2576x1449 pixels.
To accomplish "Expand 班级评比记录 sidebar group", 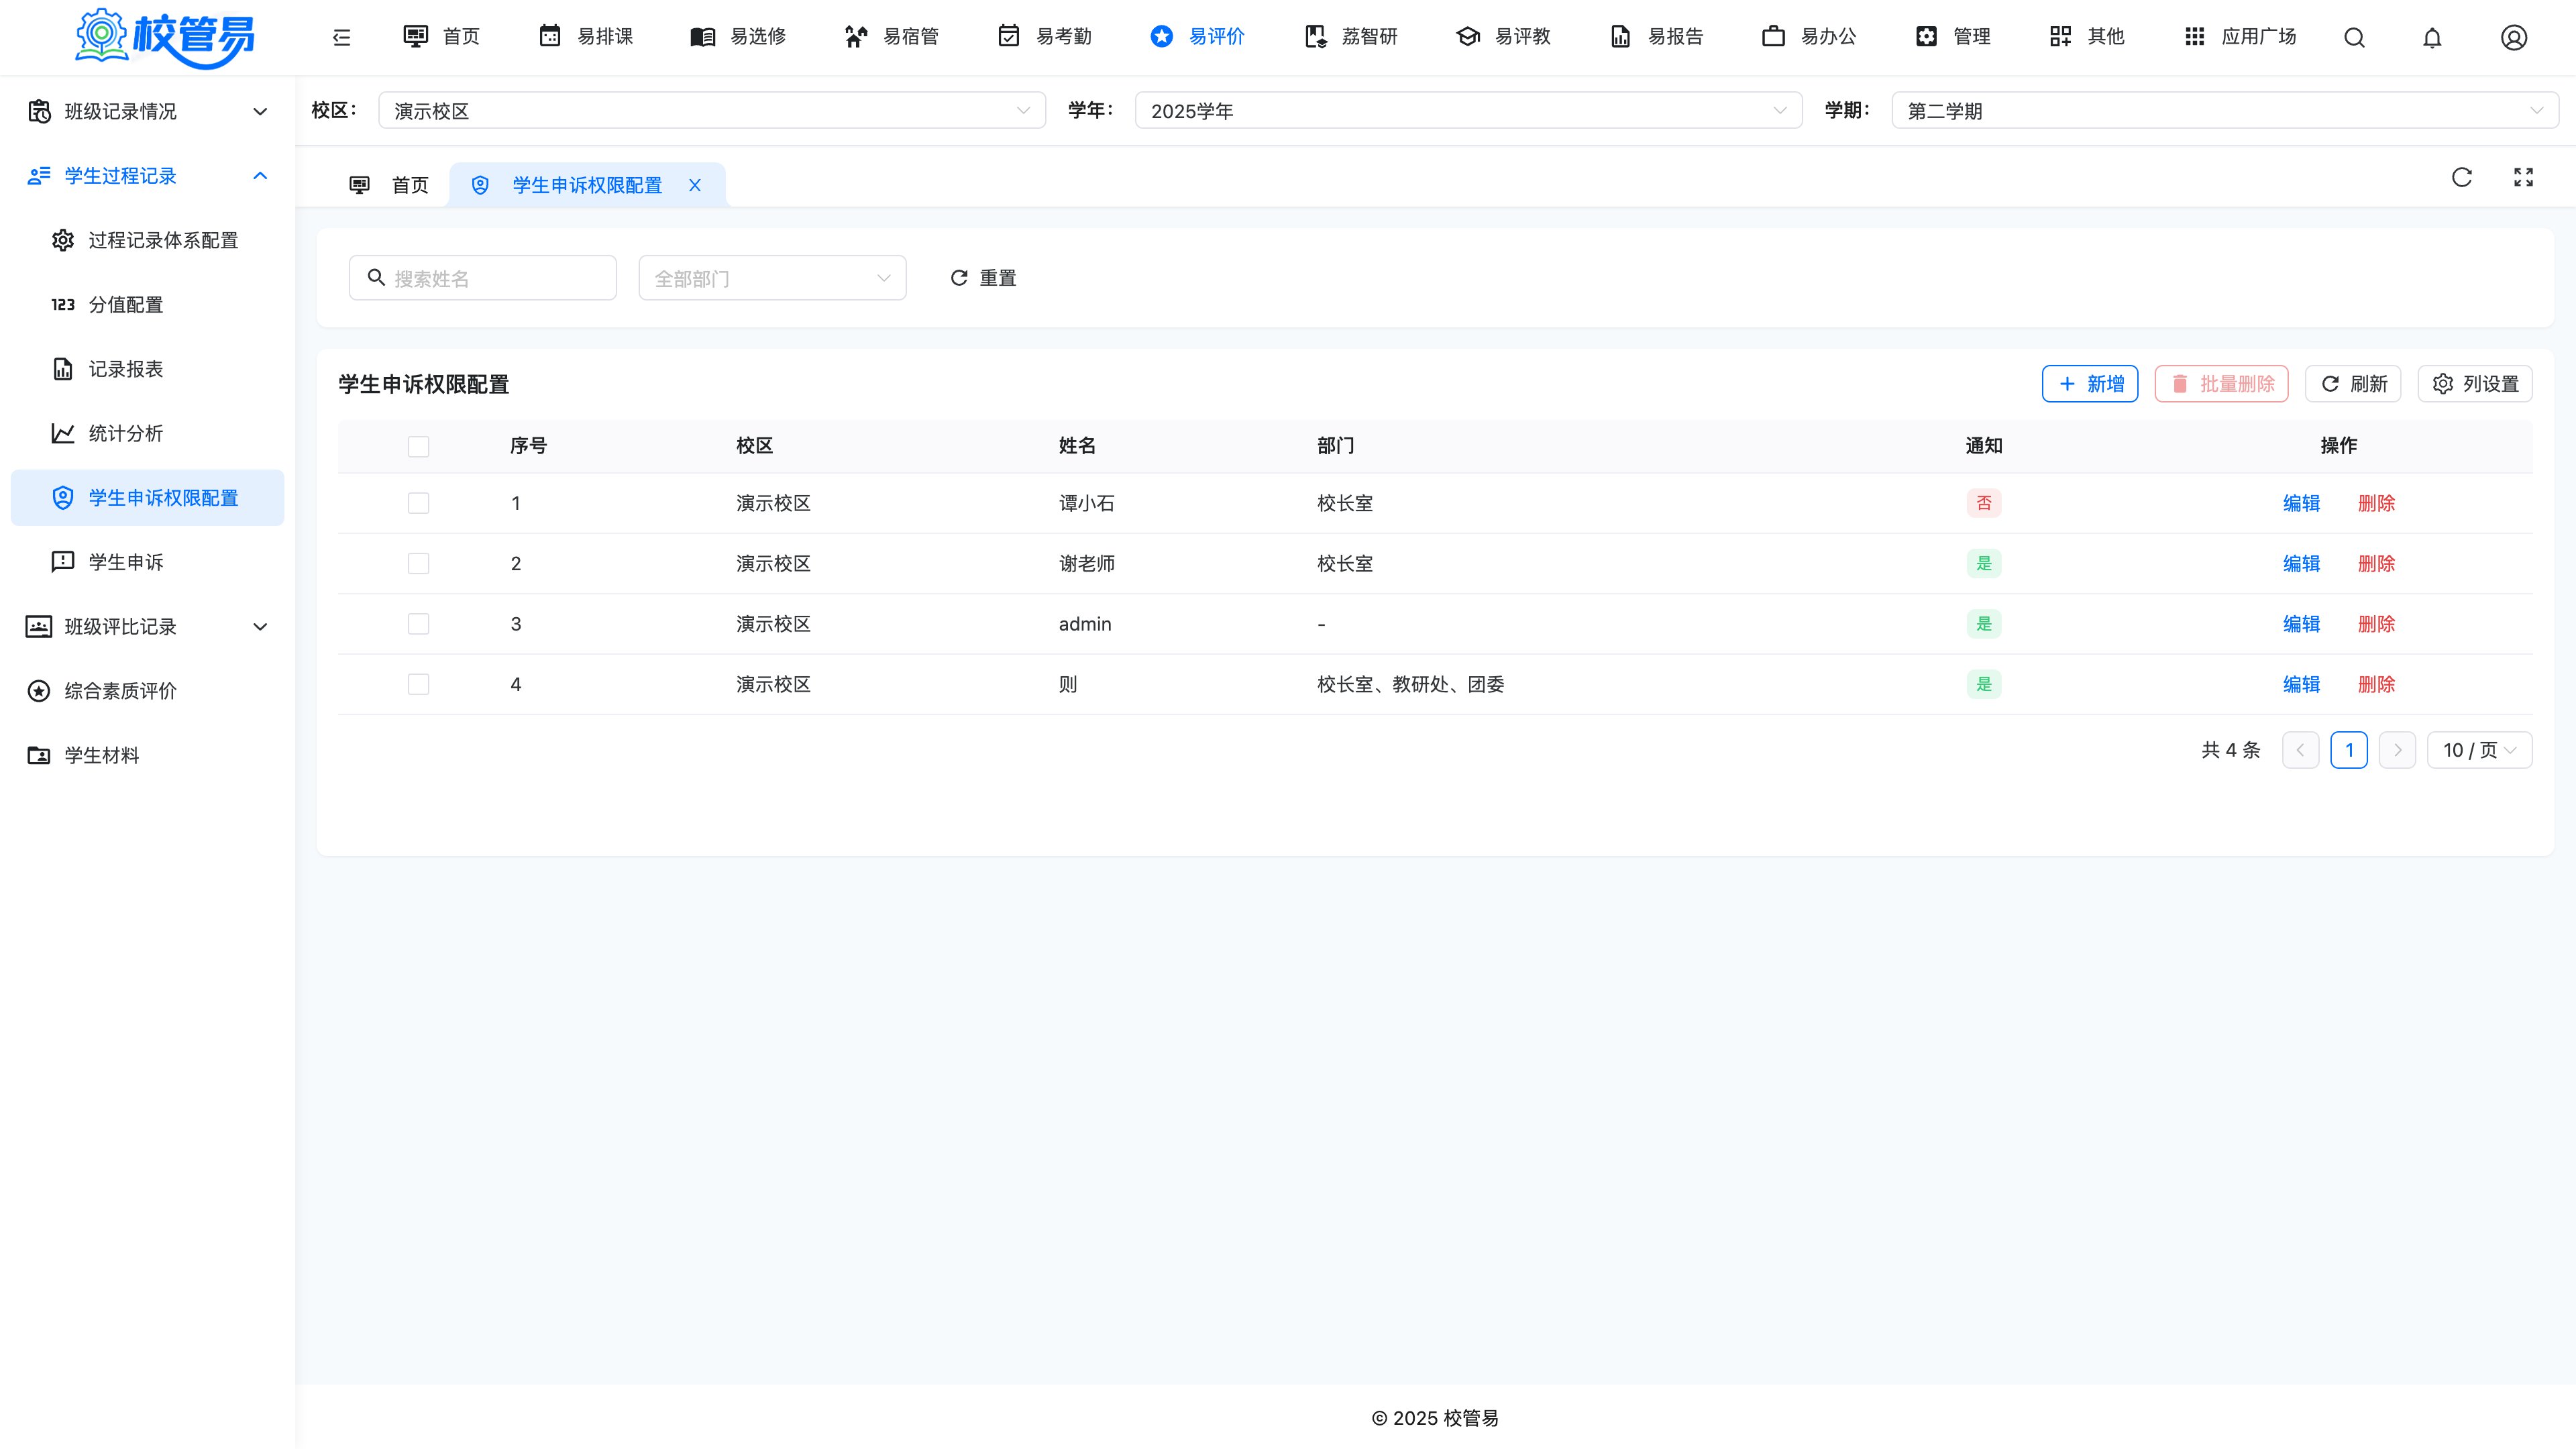I will point(148,627).
